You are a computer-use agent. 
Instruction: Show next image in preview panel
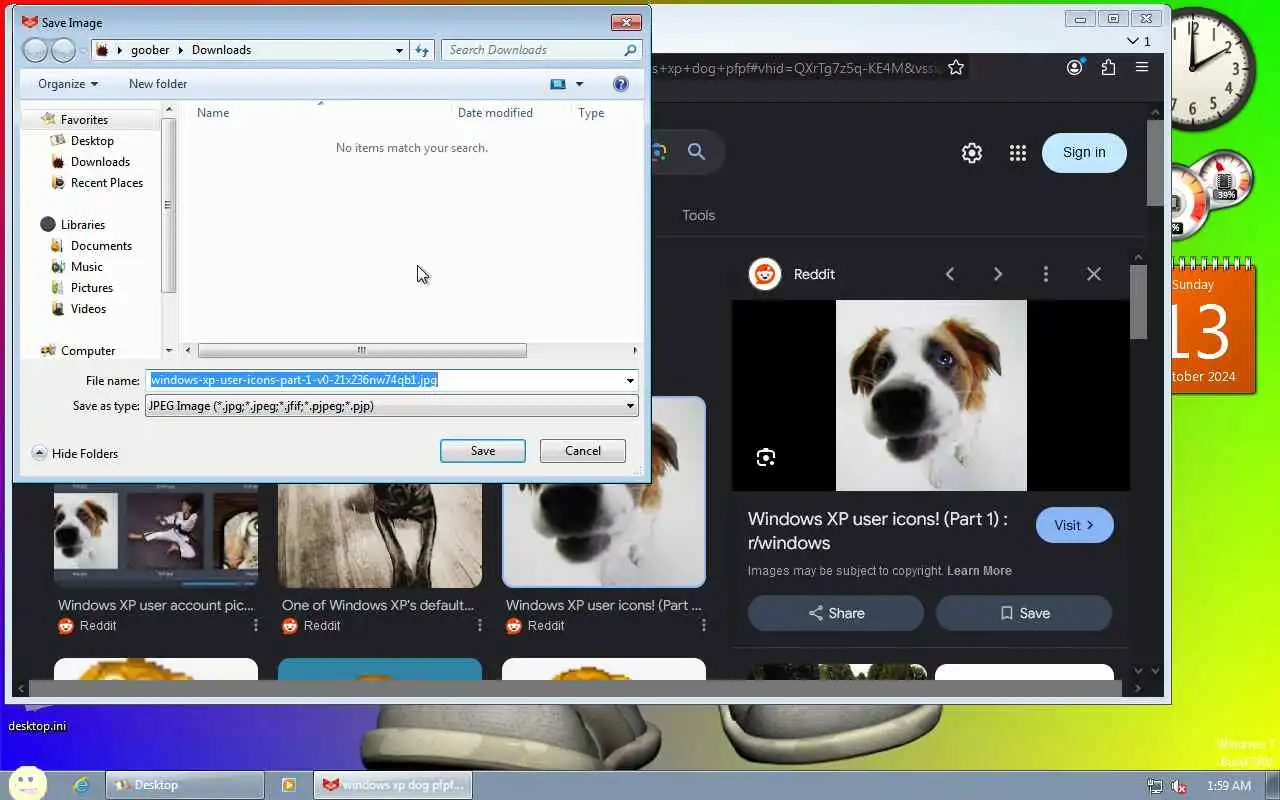(x=998, y=274)
